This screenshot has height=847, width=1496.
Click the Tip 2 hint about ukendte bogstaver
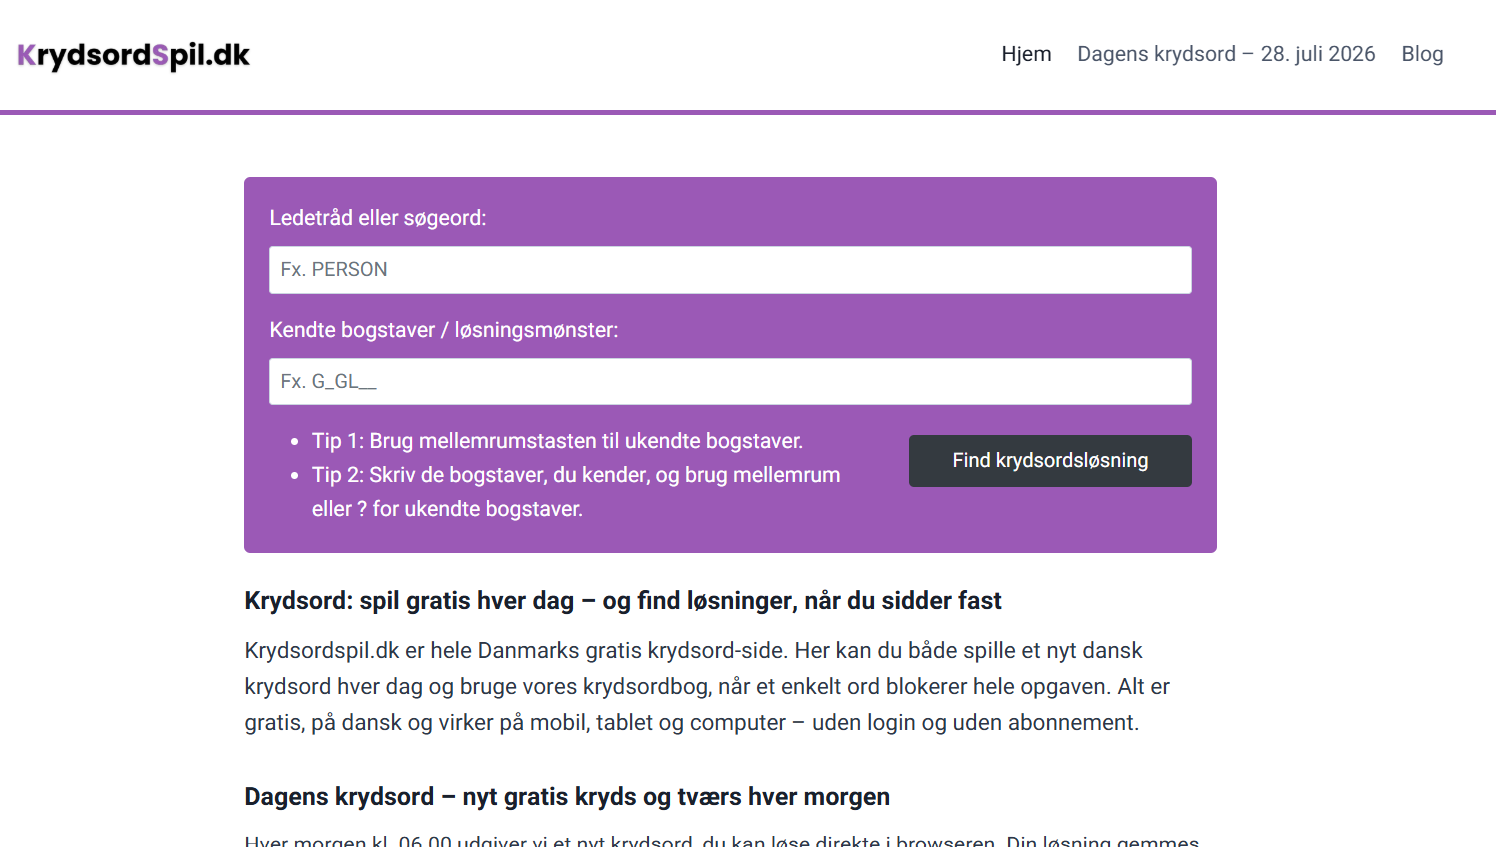pos(576,492)
